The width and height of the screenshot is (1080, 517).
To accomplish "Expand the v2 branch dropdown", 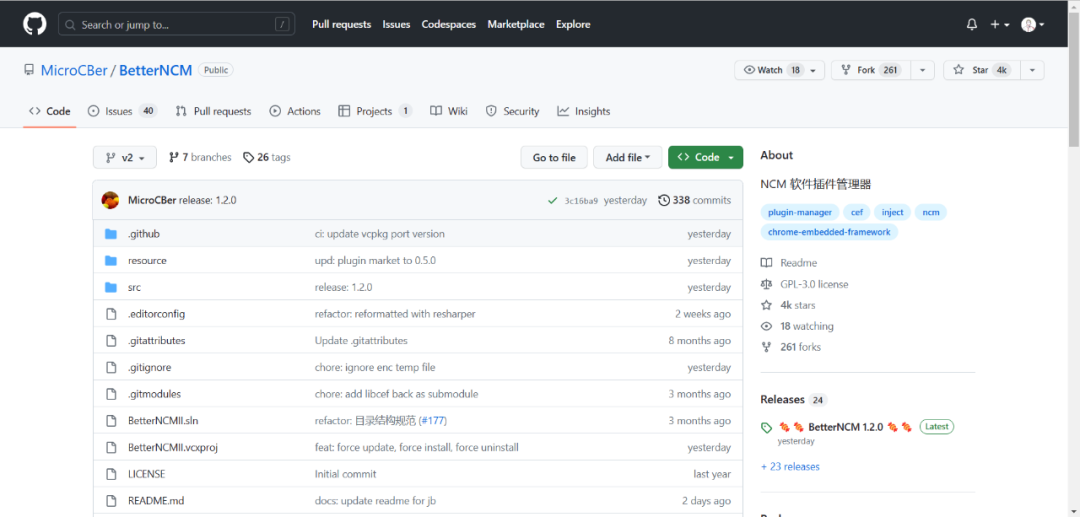I will click(x=125, y=158).
